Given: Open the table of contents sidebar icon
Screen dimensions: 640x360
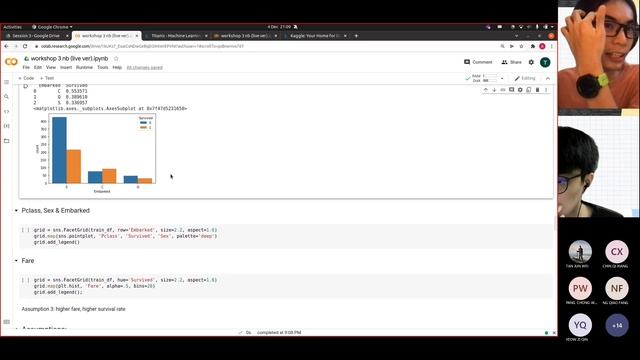Looking at the screenshot, I should (7, 82).
